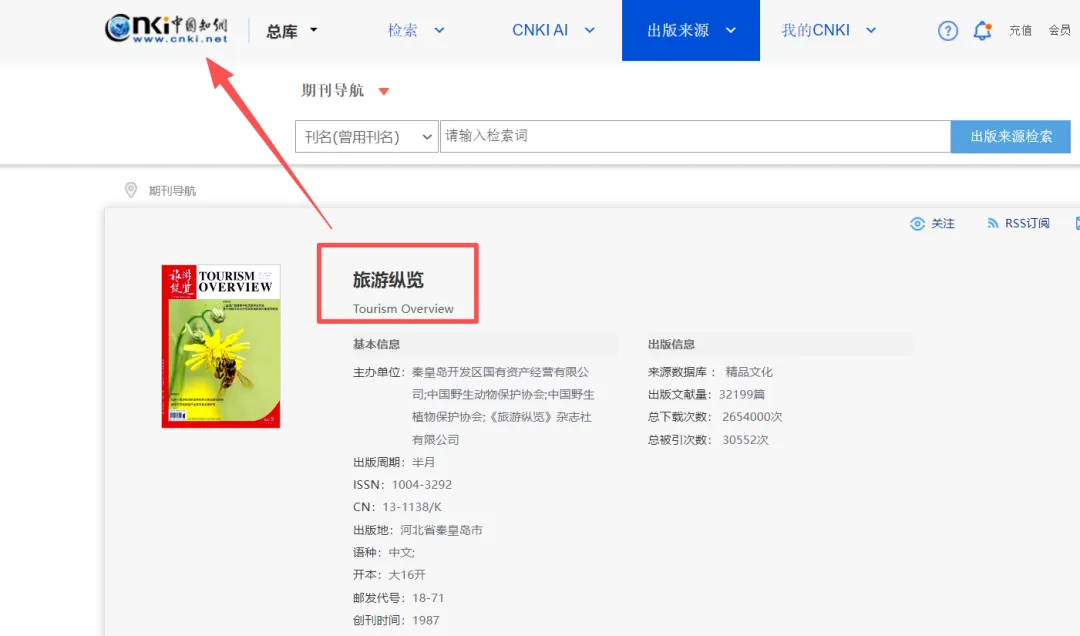Click the location pin icon beside 期刊导航
The width and height of the screenshot is (1080, 636).
tap(131, 190)
